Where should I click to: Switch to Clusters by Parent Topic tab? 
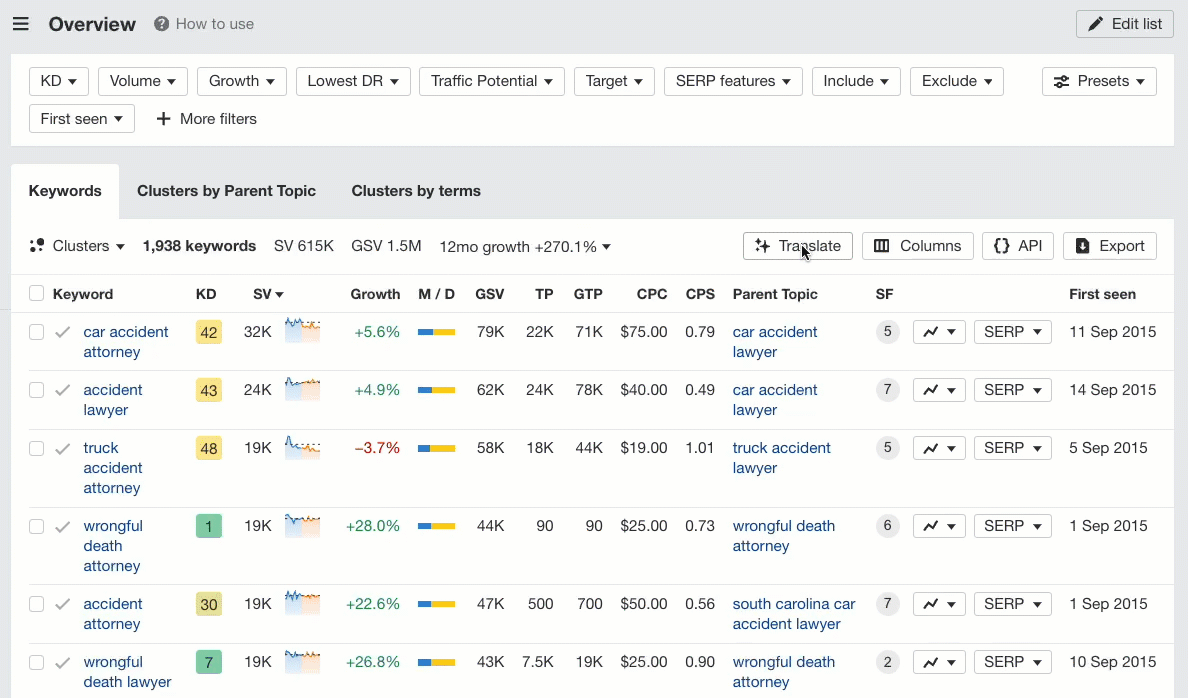tap(226, 190)
